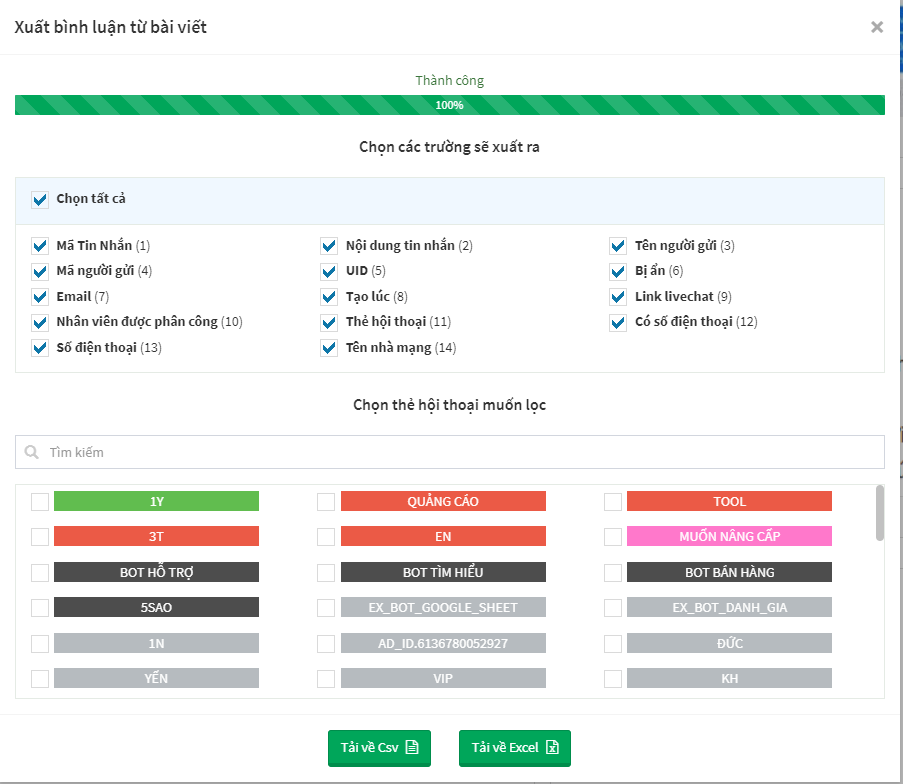Toggle the Số điện thoại (13) checkbox

coord(40,348)
